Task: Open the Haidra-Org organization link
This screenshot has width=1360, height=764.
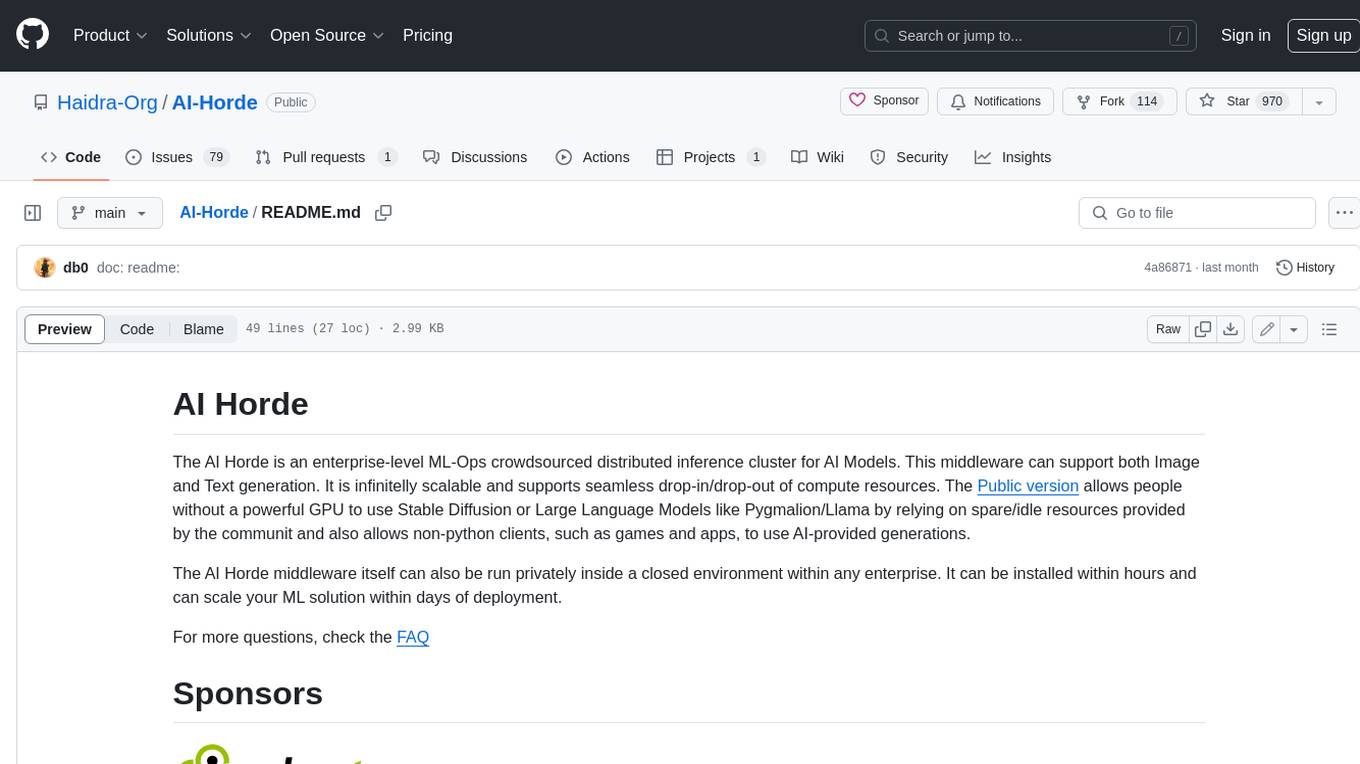Action: pos(107,102)
